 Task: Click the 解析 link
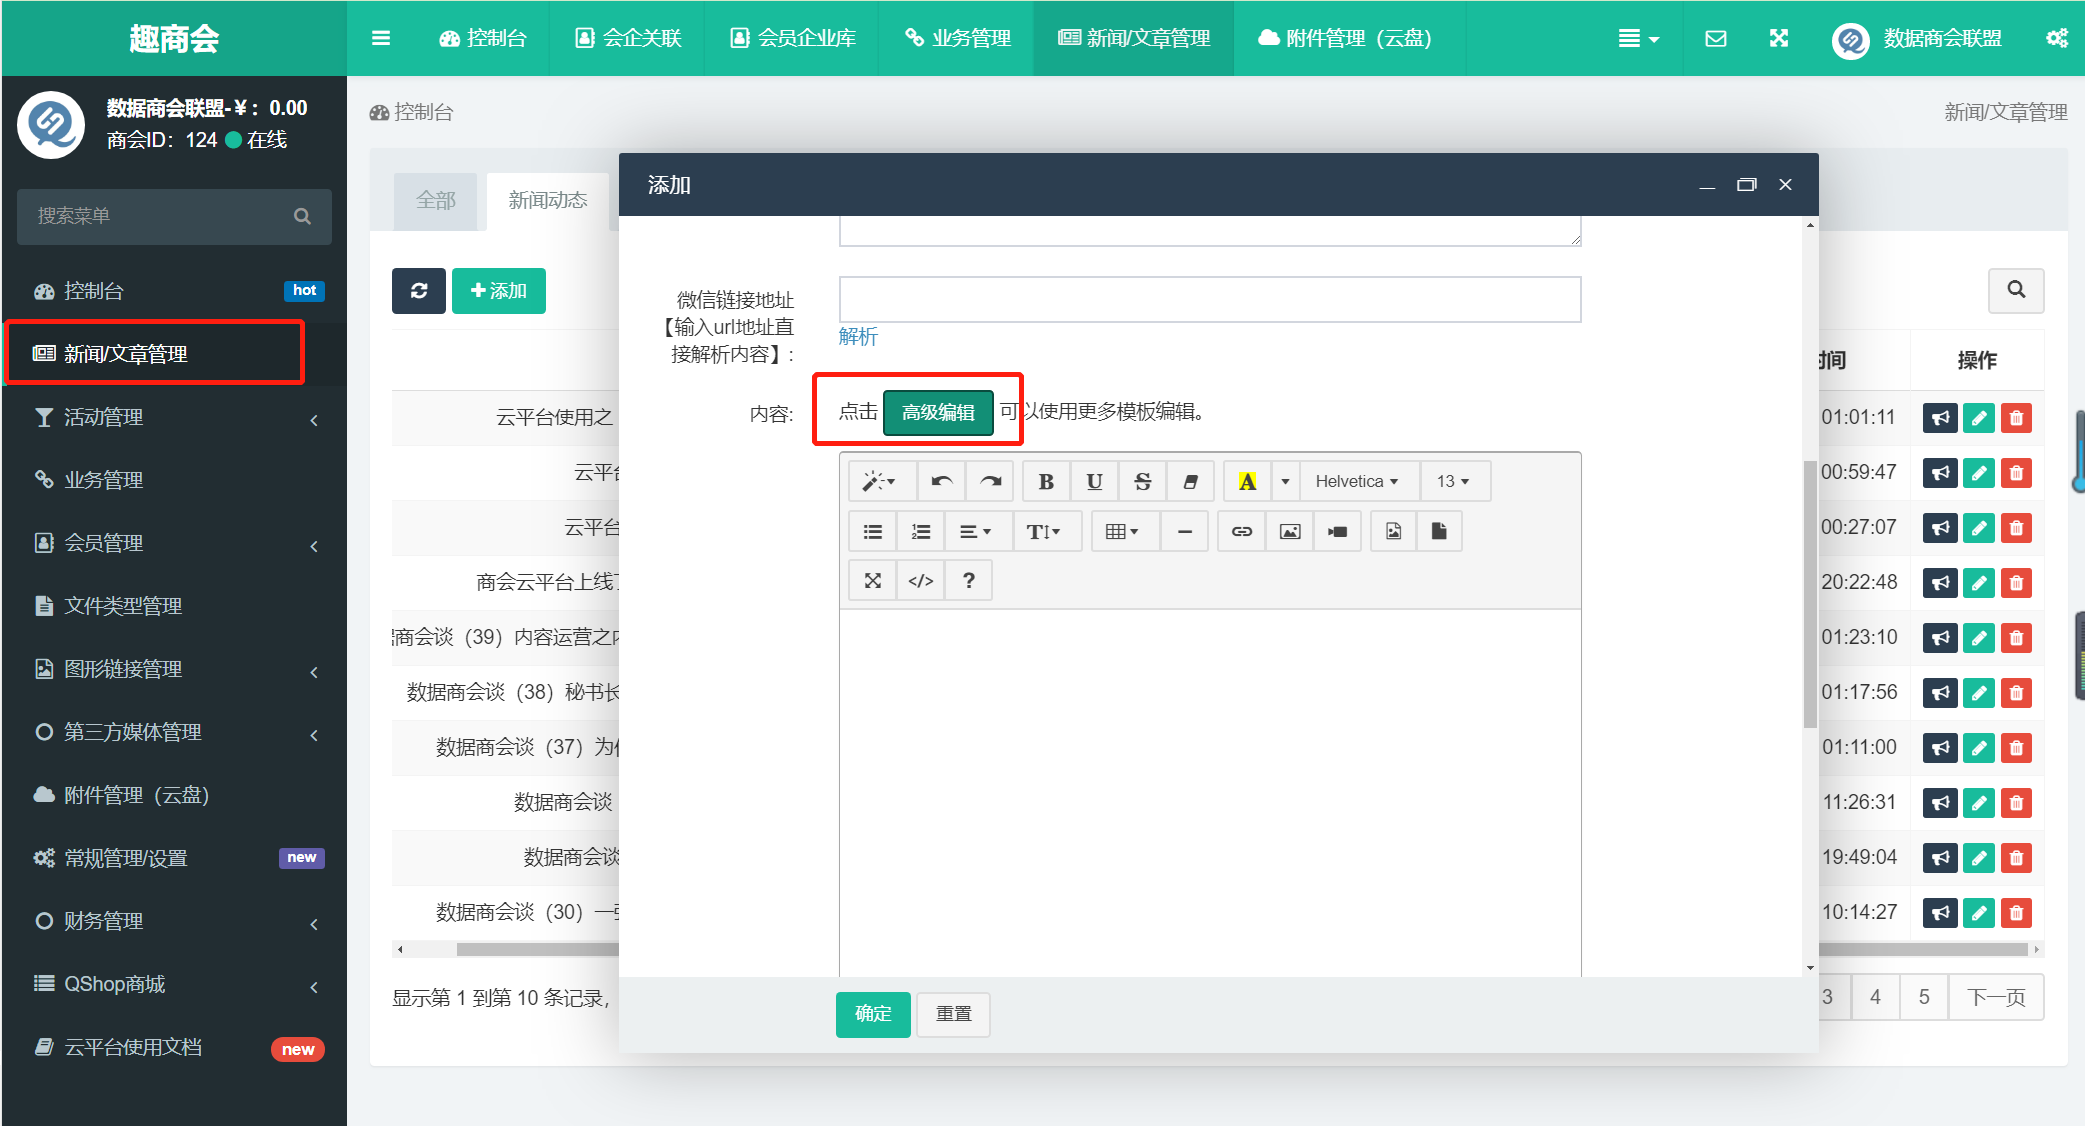[857, 337]
